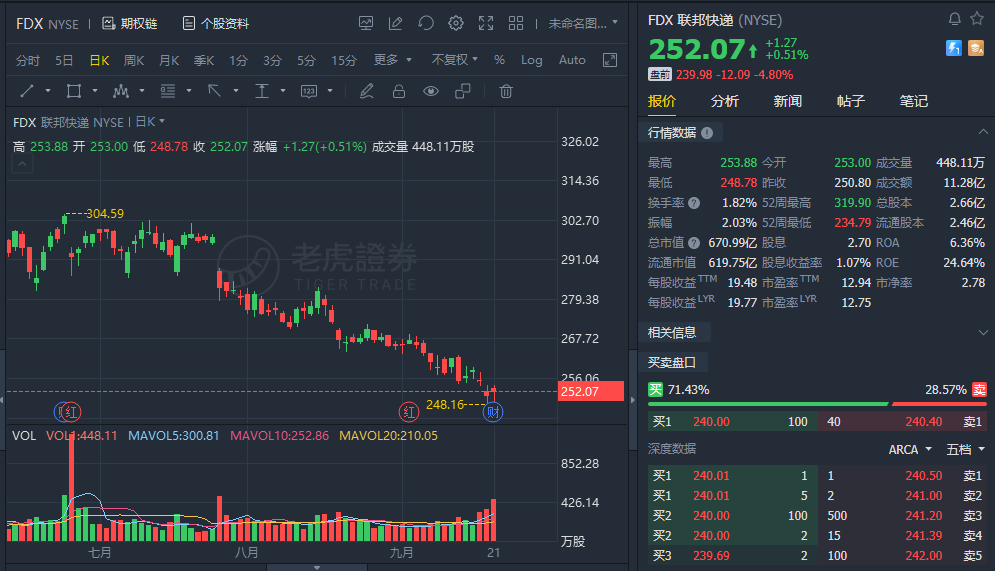Toggle drawings visibility eye icon

431,91
